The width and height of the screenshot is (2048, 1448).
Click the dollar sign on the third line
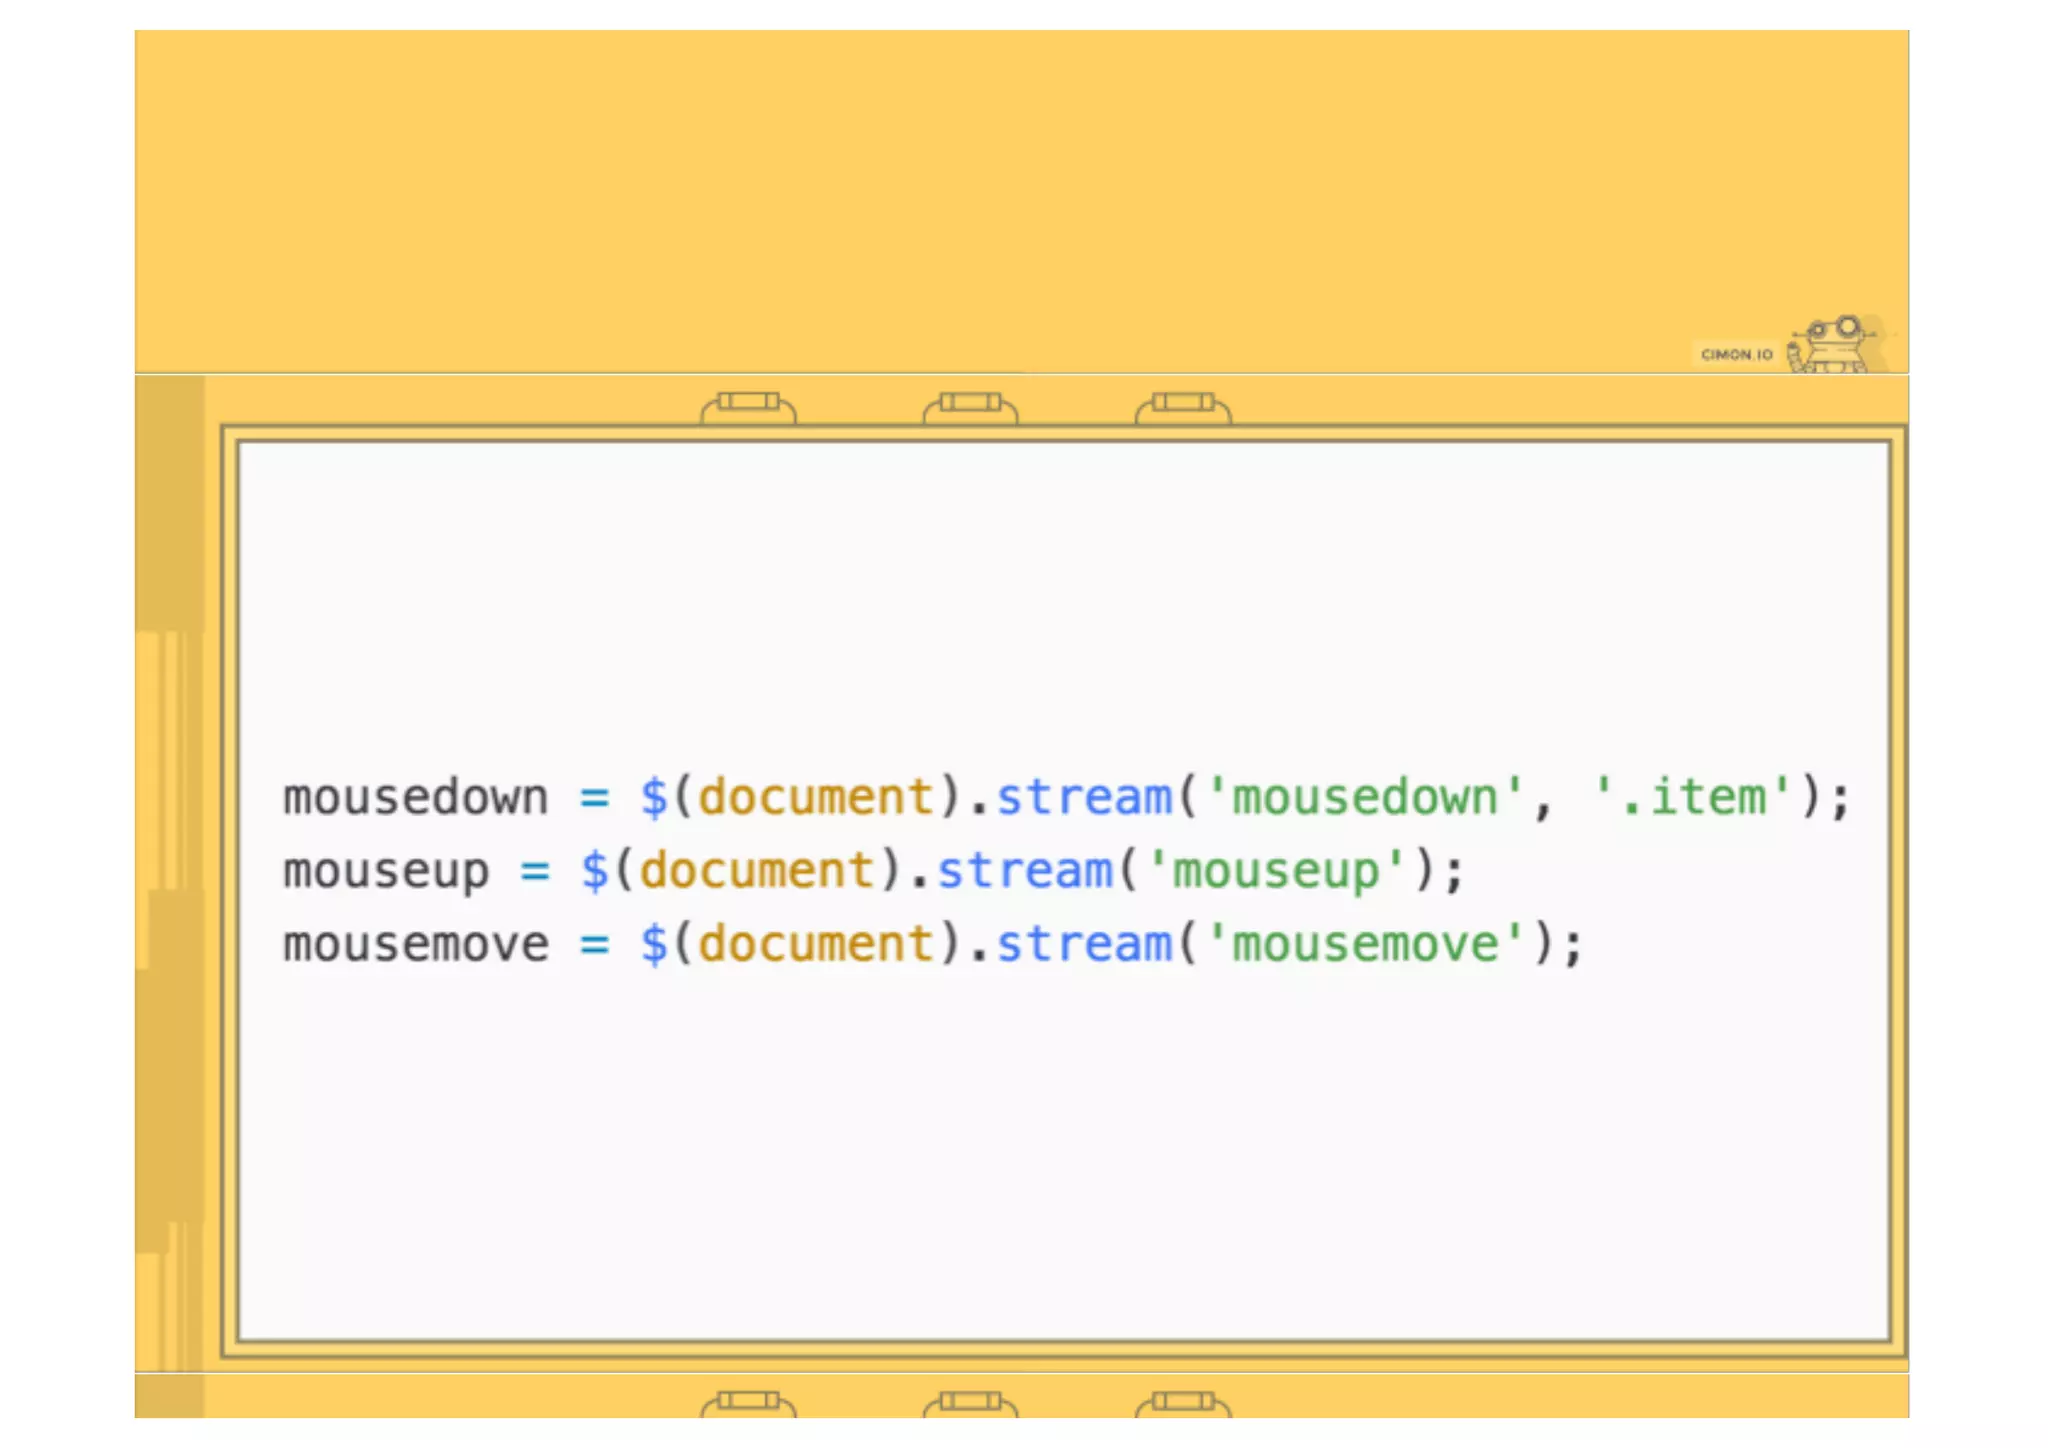(653, 944)
